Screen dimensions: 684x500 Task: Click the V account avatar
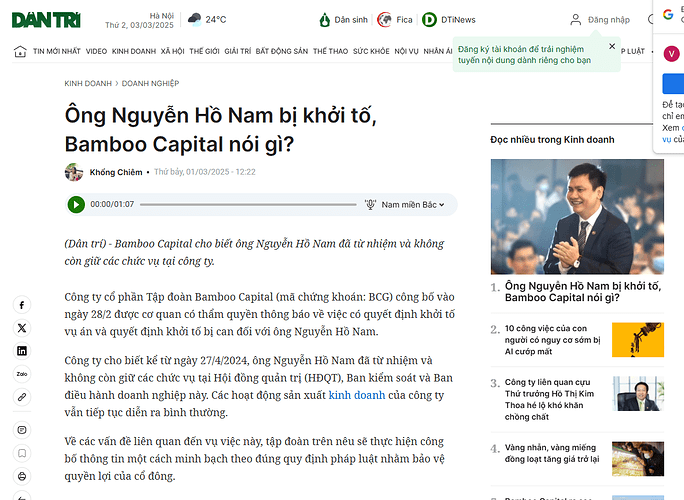coord(671,54)
